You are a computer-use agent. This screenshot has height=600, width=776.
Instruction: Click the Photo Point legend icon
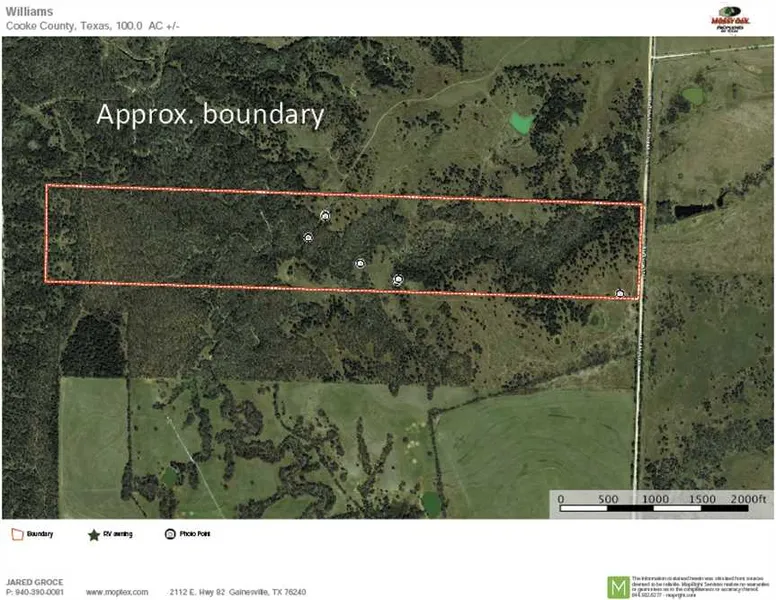tap(170, 534)
